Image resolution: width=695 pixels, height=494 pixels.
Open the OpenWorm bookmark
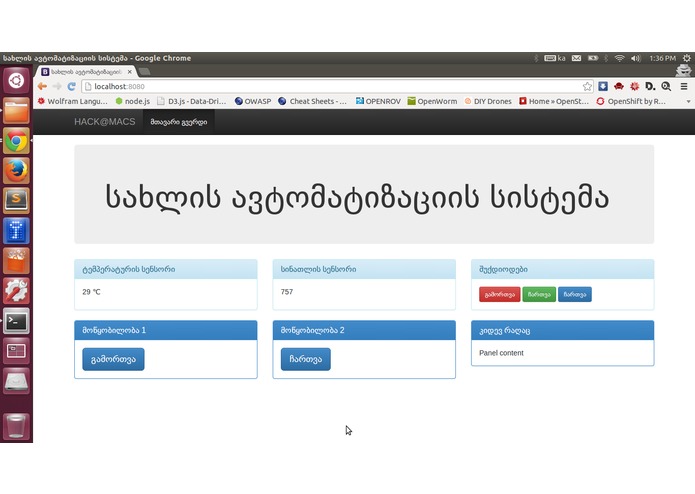[x=432, y=101]
